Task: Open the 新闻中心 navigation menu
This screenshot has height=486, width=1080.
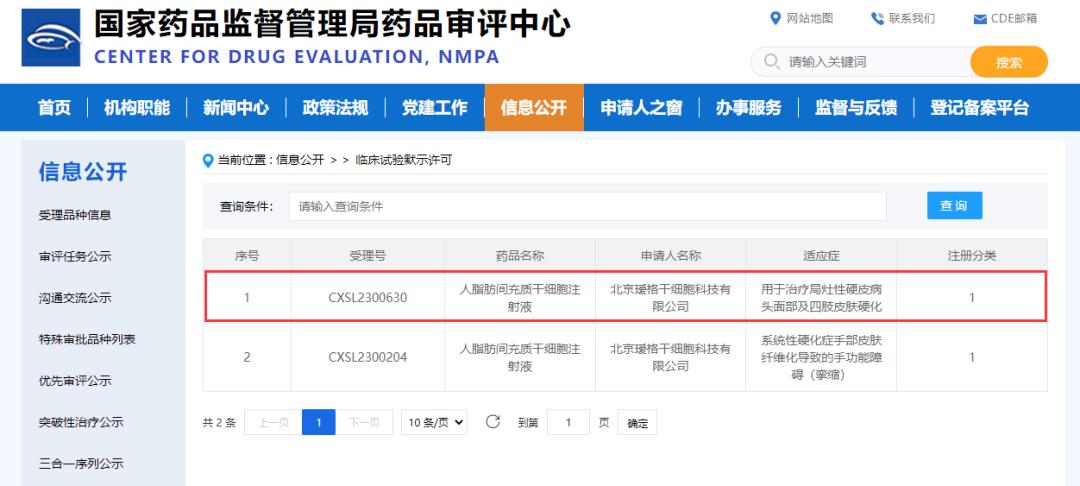Action: coord(236,107)
